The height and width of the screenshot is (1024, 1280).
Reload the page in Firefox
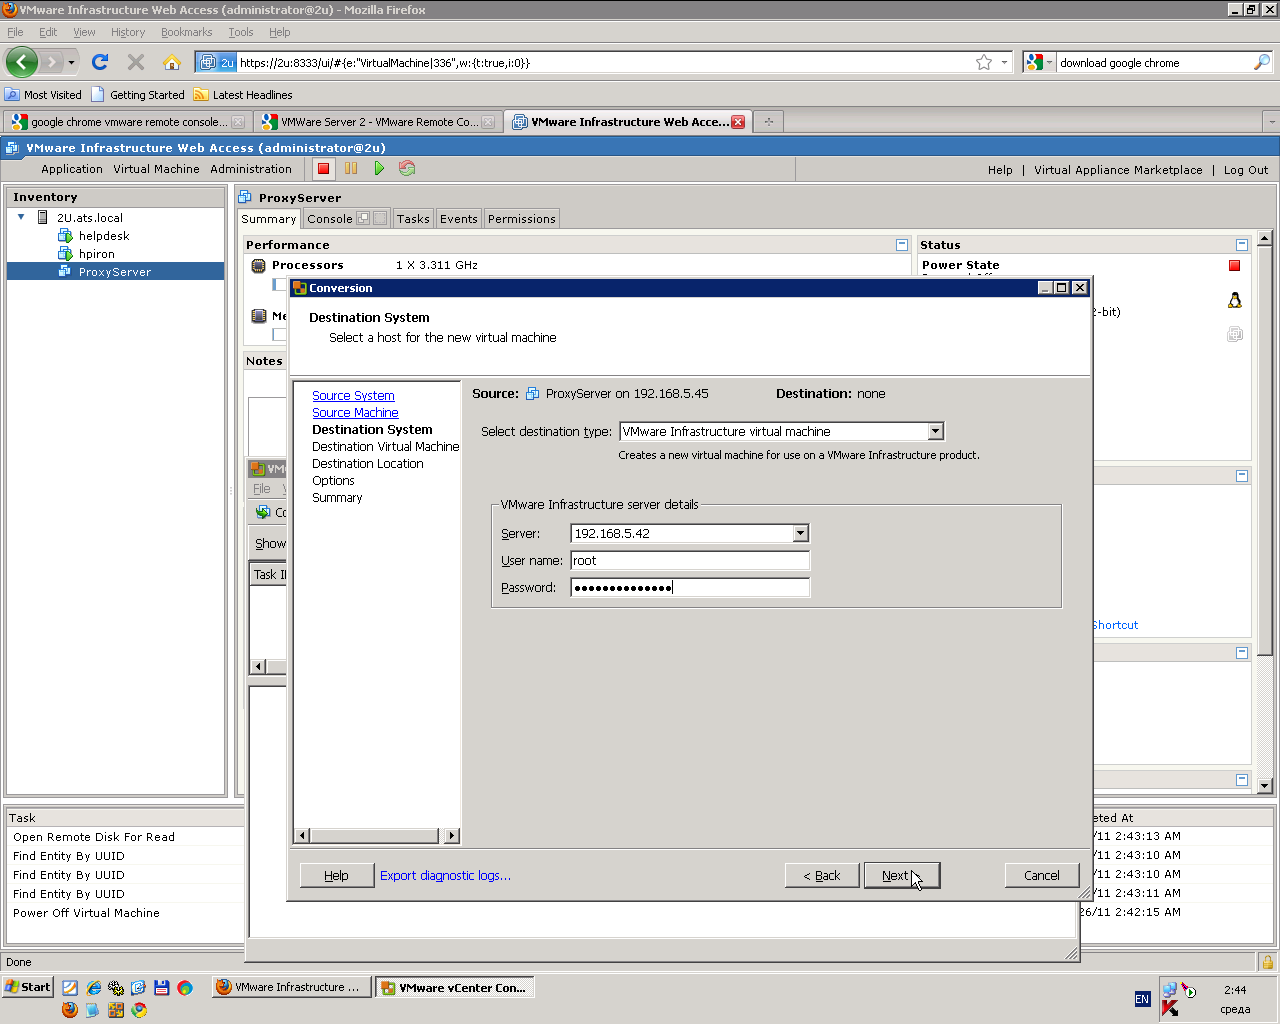pos(100,62)
